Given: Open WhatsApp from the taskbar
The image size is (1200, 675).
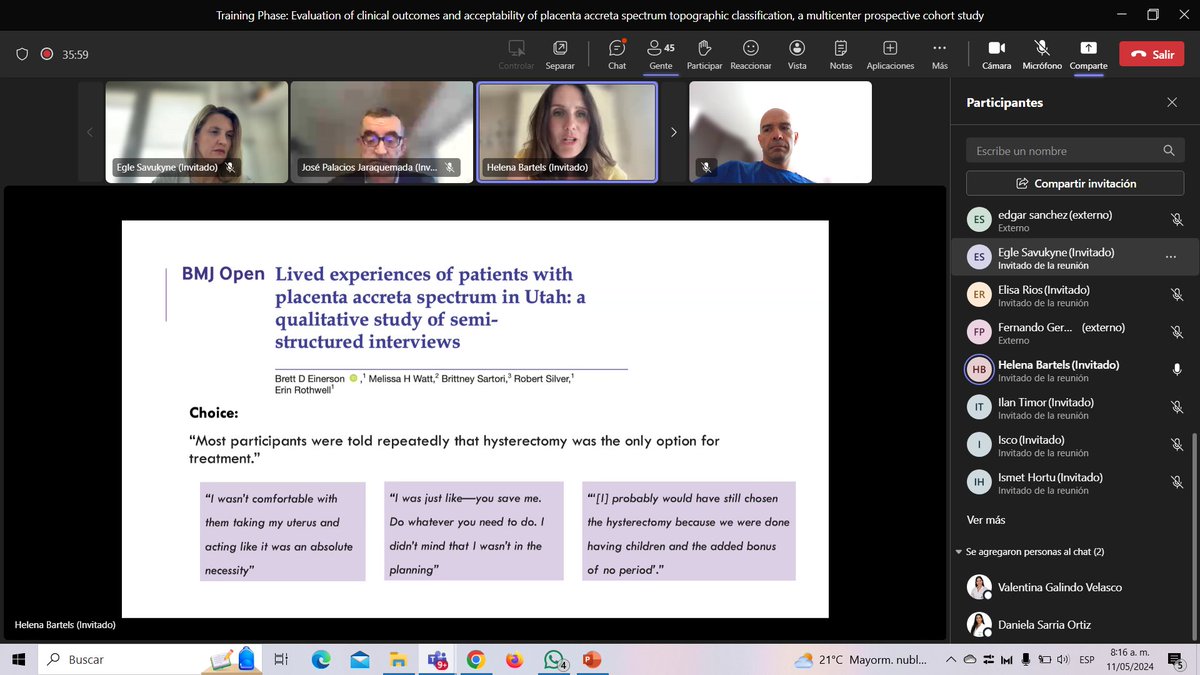Looking at the screenshot, I should 553,659.
